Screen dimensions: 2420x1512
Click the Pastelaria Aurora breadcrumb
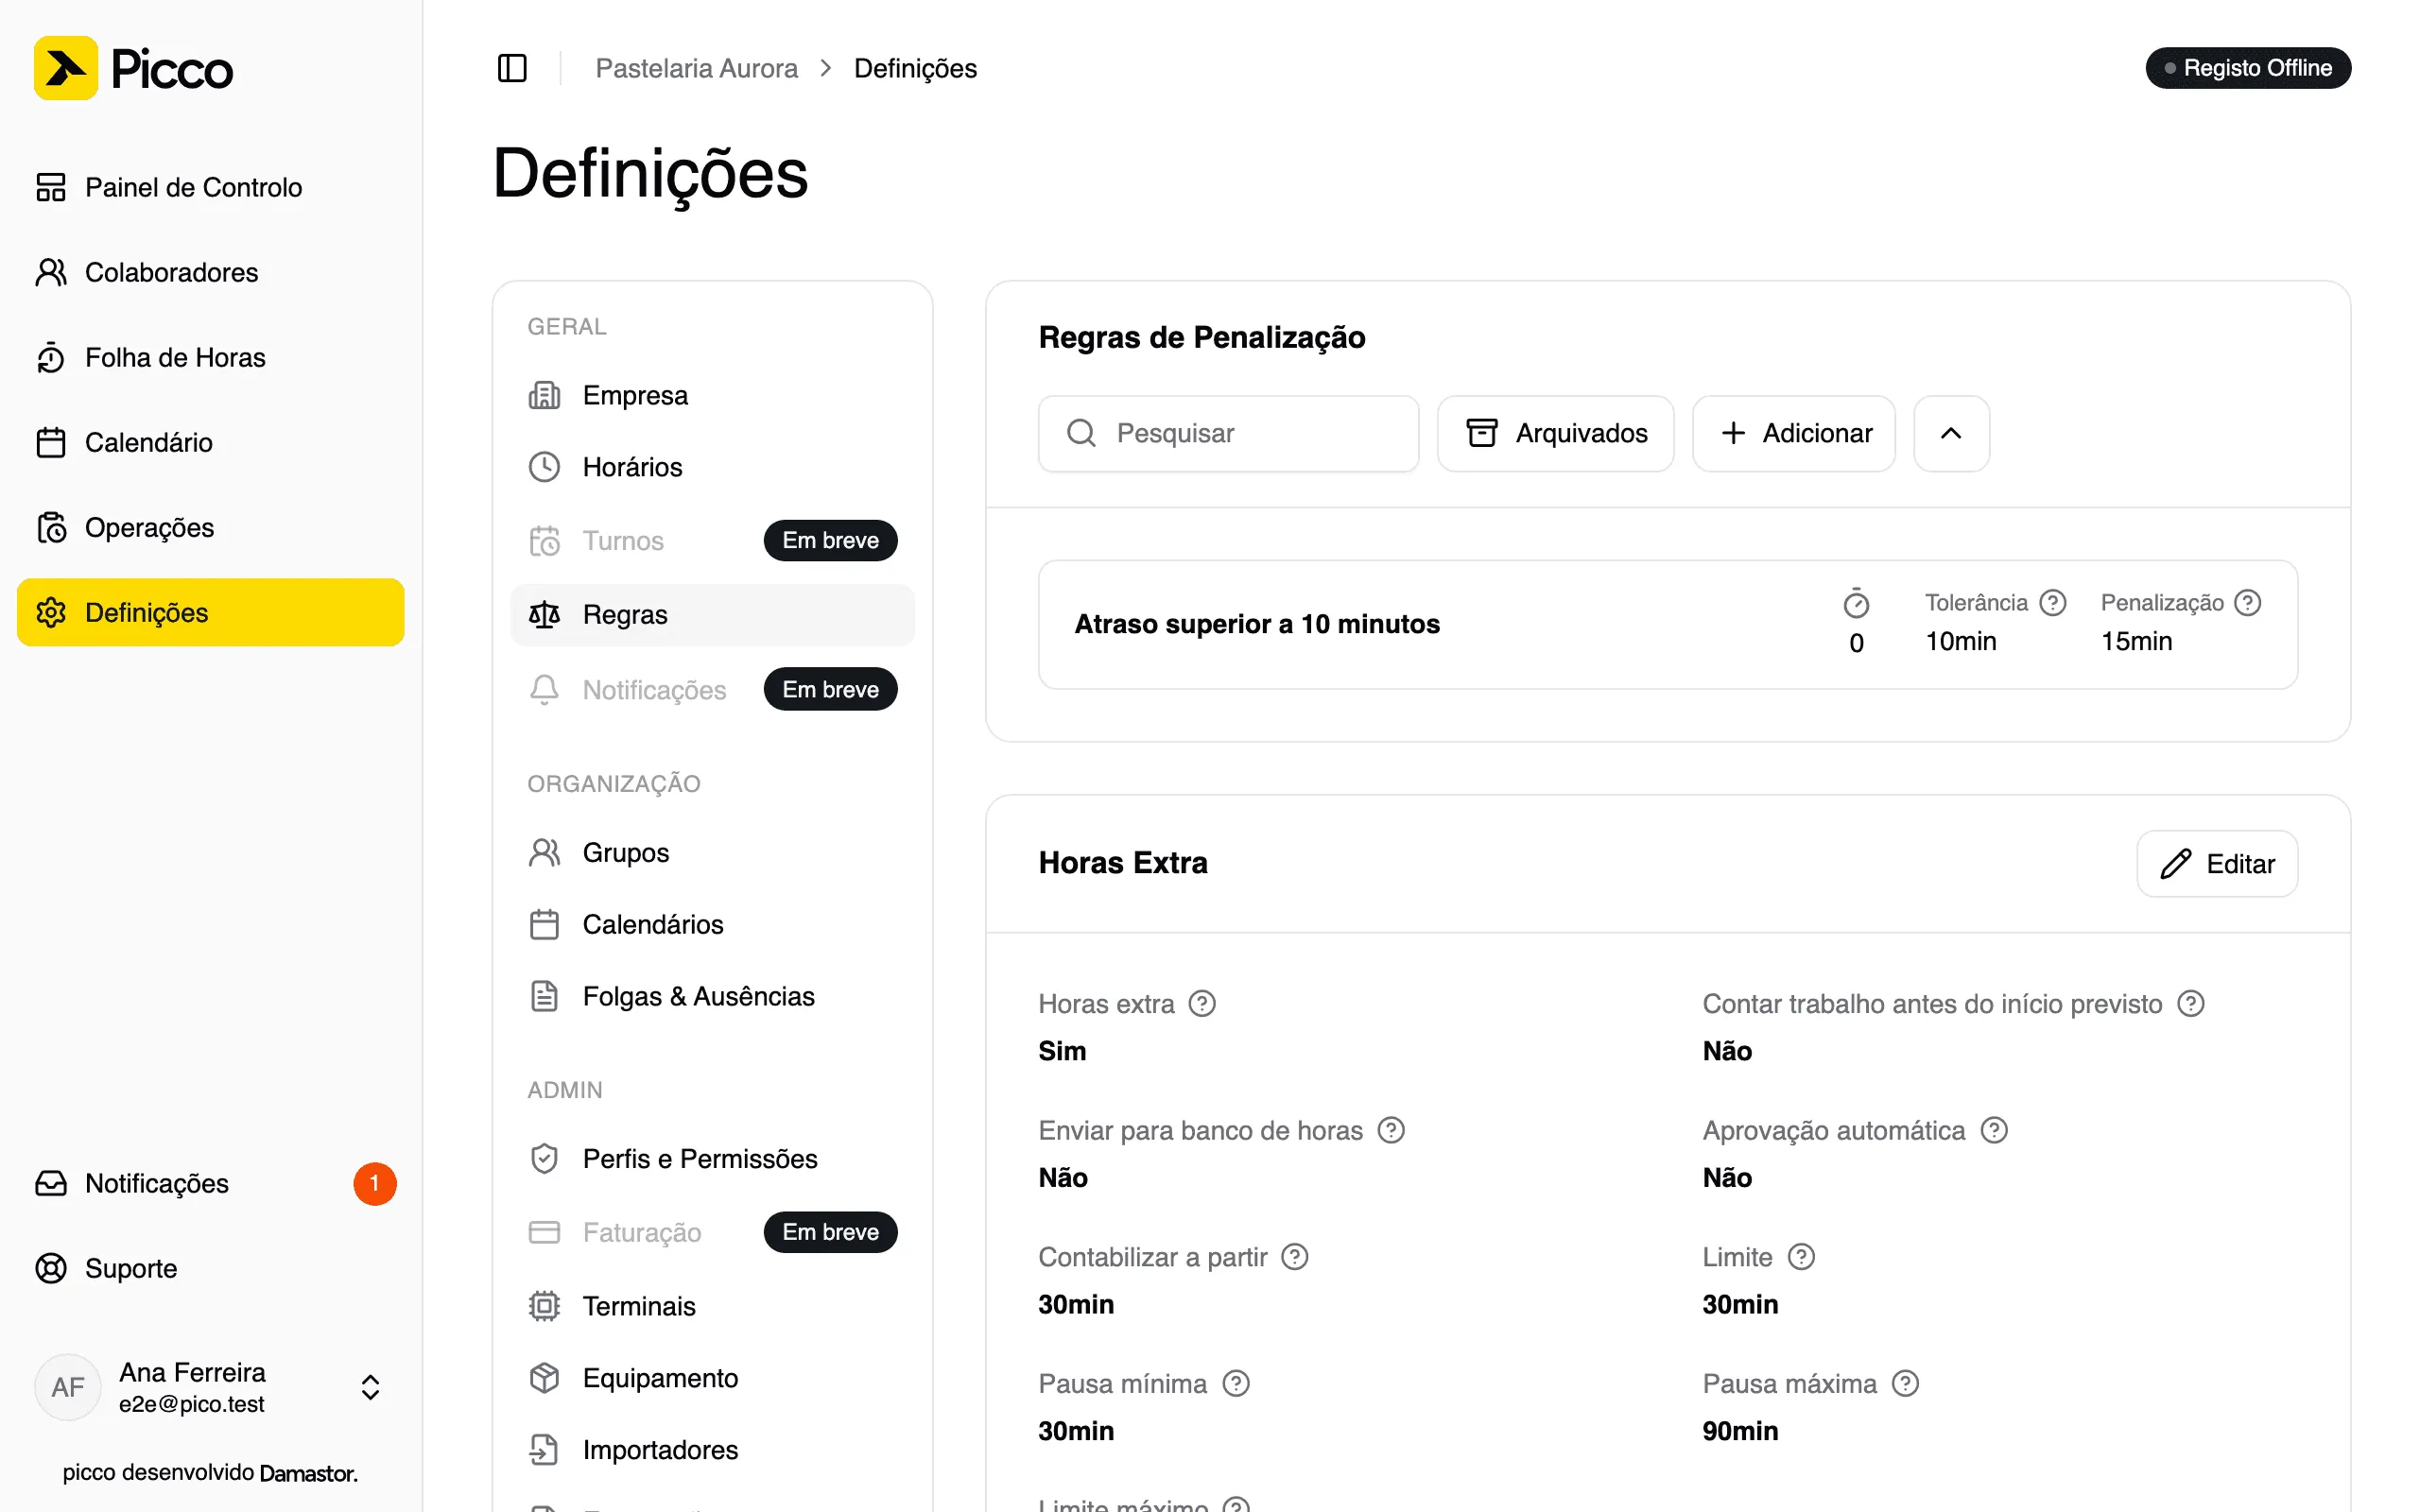click(x=697, y=68)
